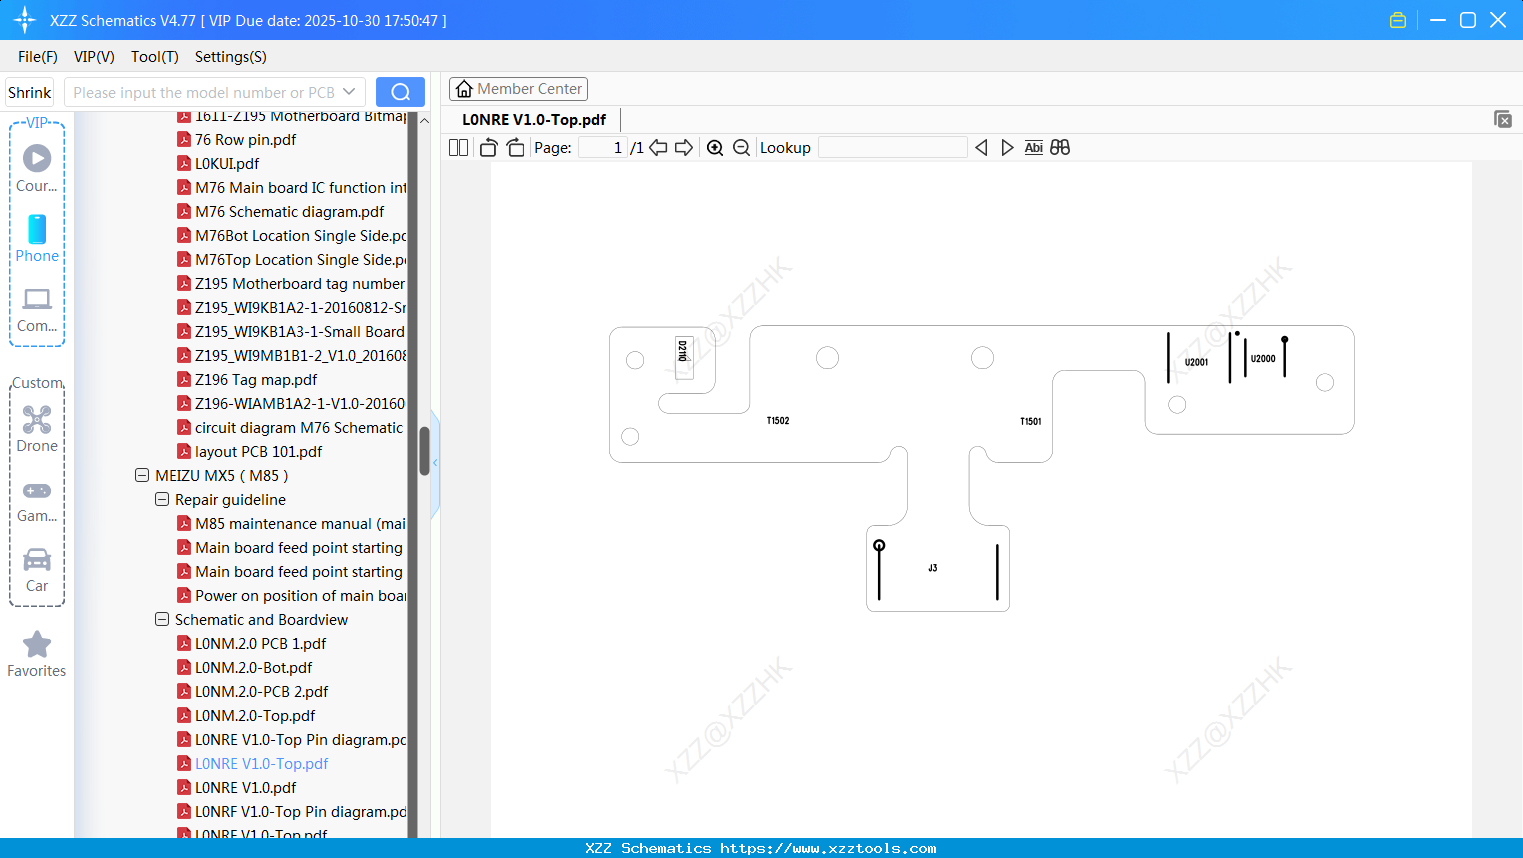Open M76 Schematic diagram.pdf
Screen dimensions: 1523x858
click(x=289, y=212)
